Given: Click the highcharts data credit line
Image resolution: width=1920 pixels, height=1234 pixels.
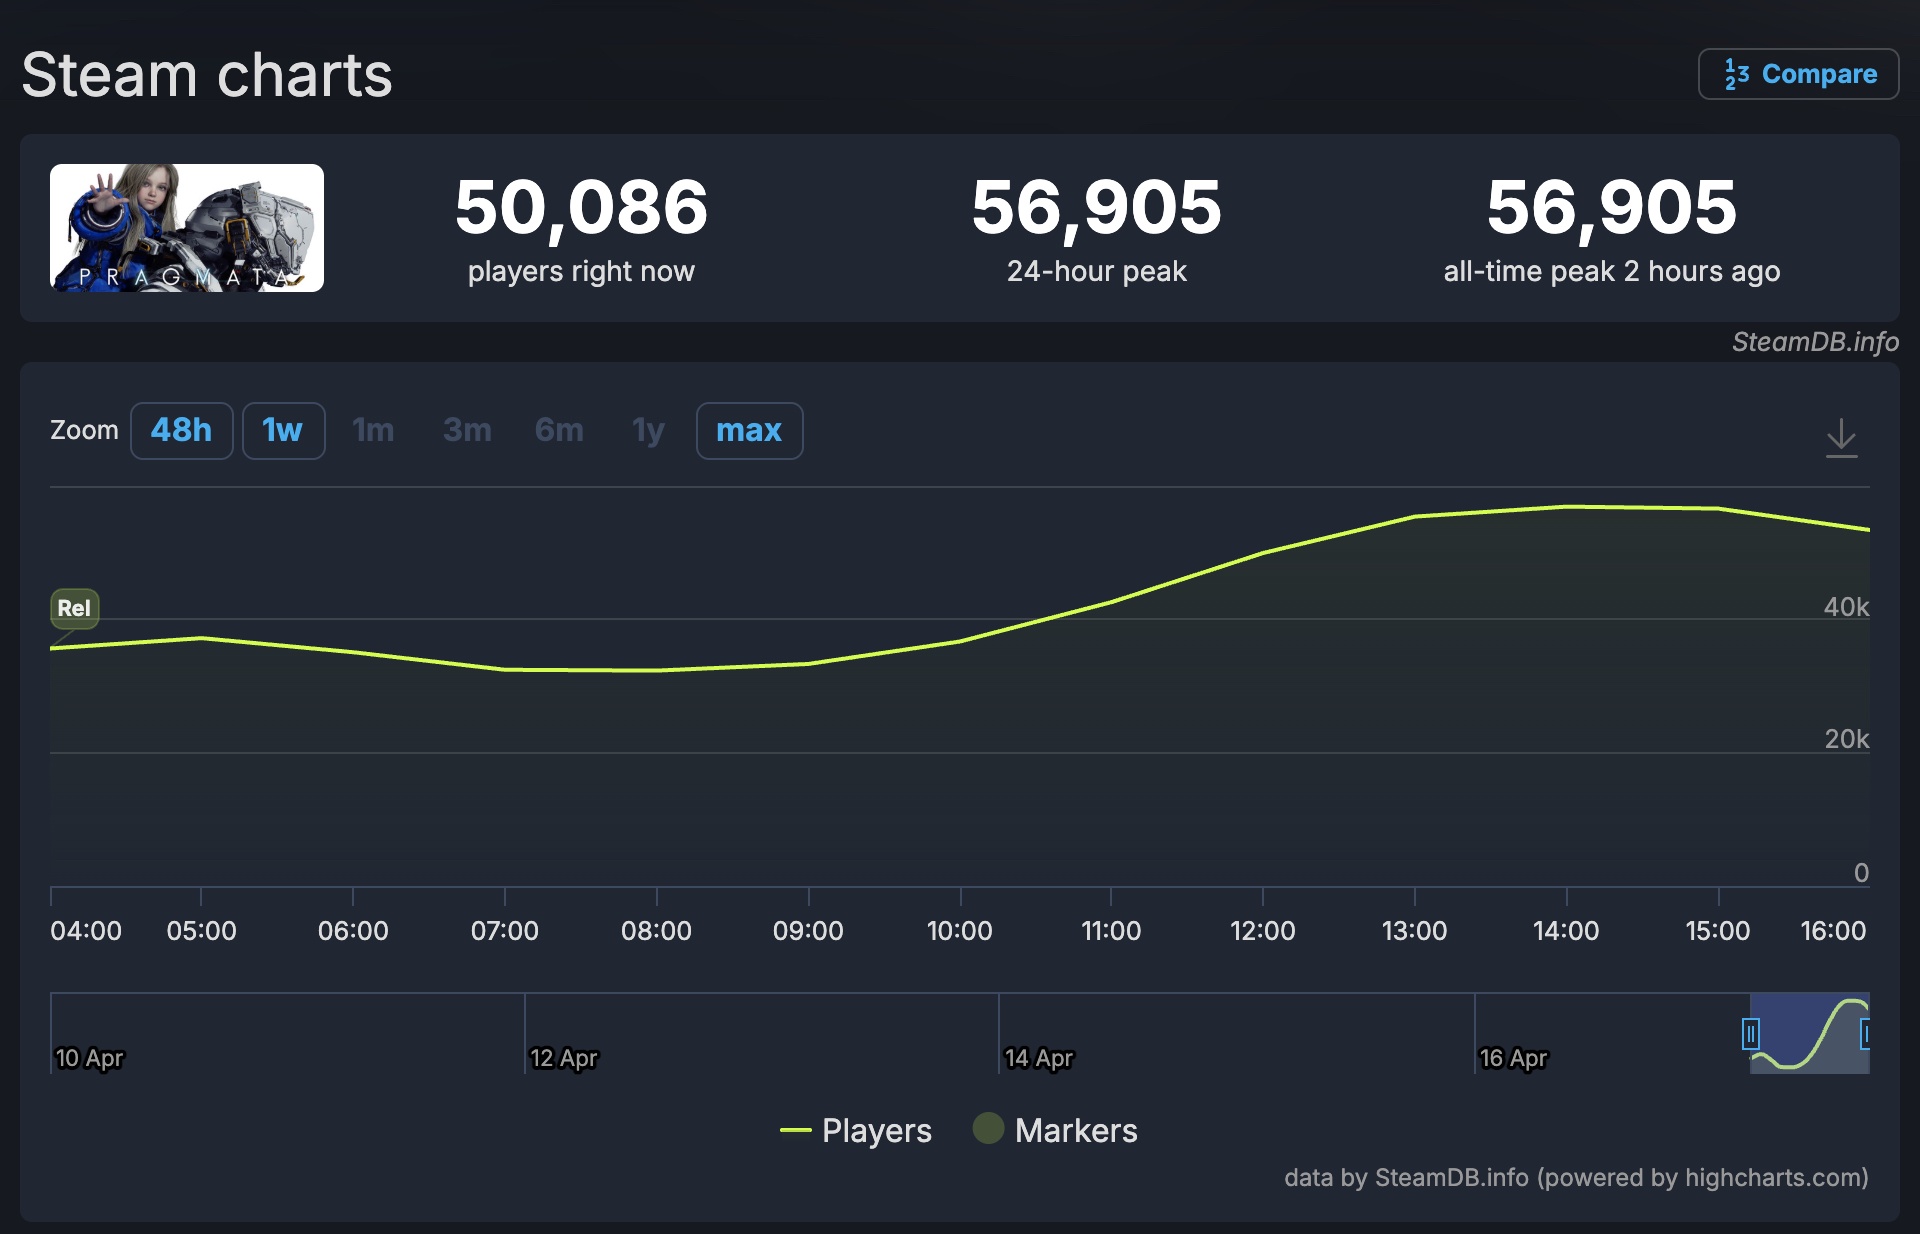Looking at the screenshot, I should coord(1576,1178).
